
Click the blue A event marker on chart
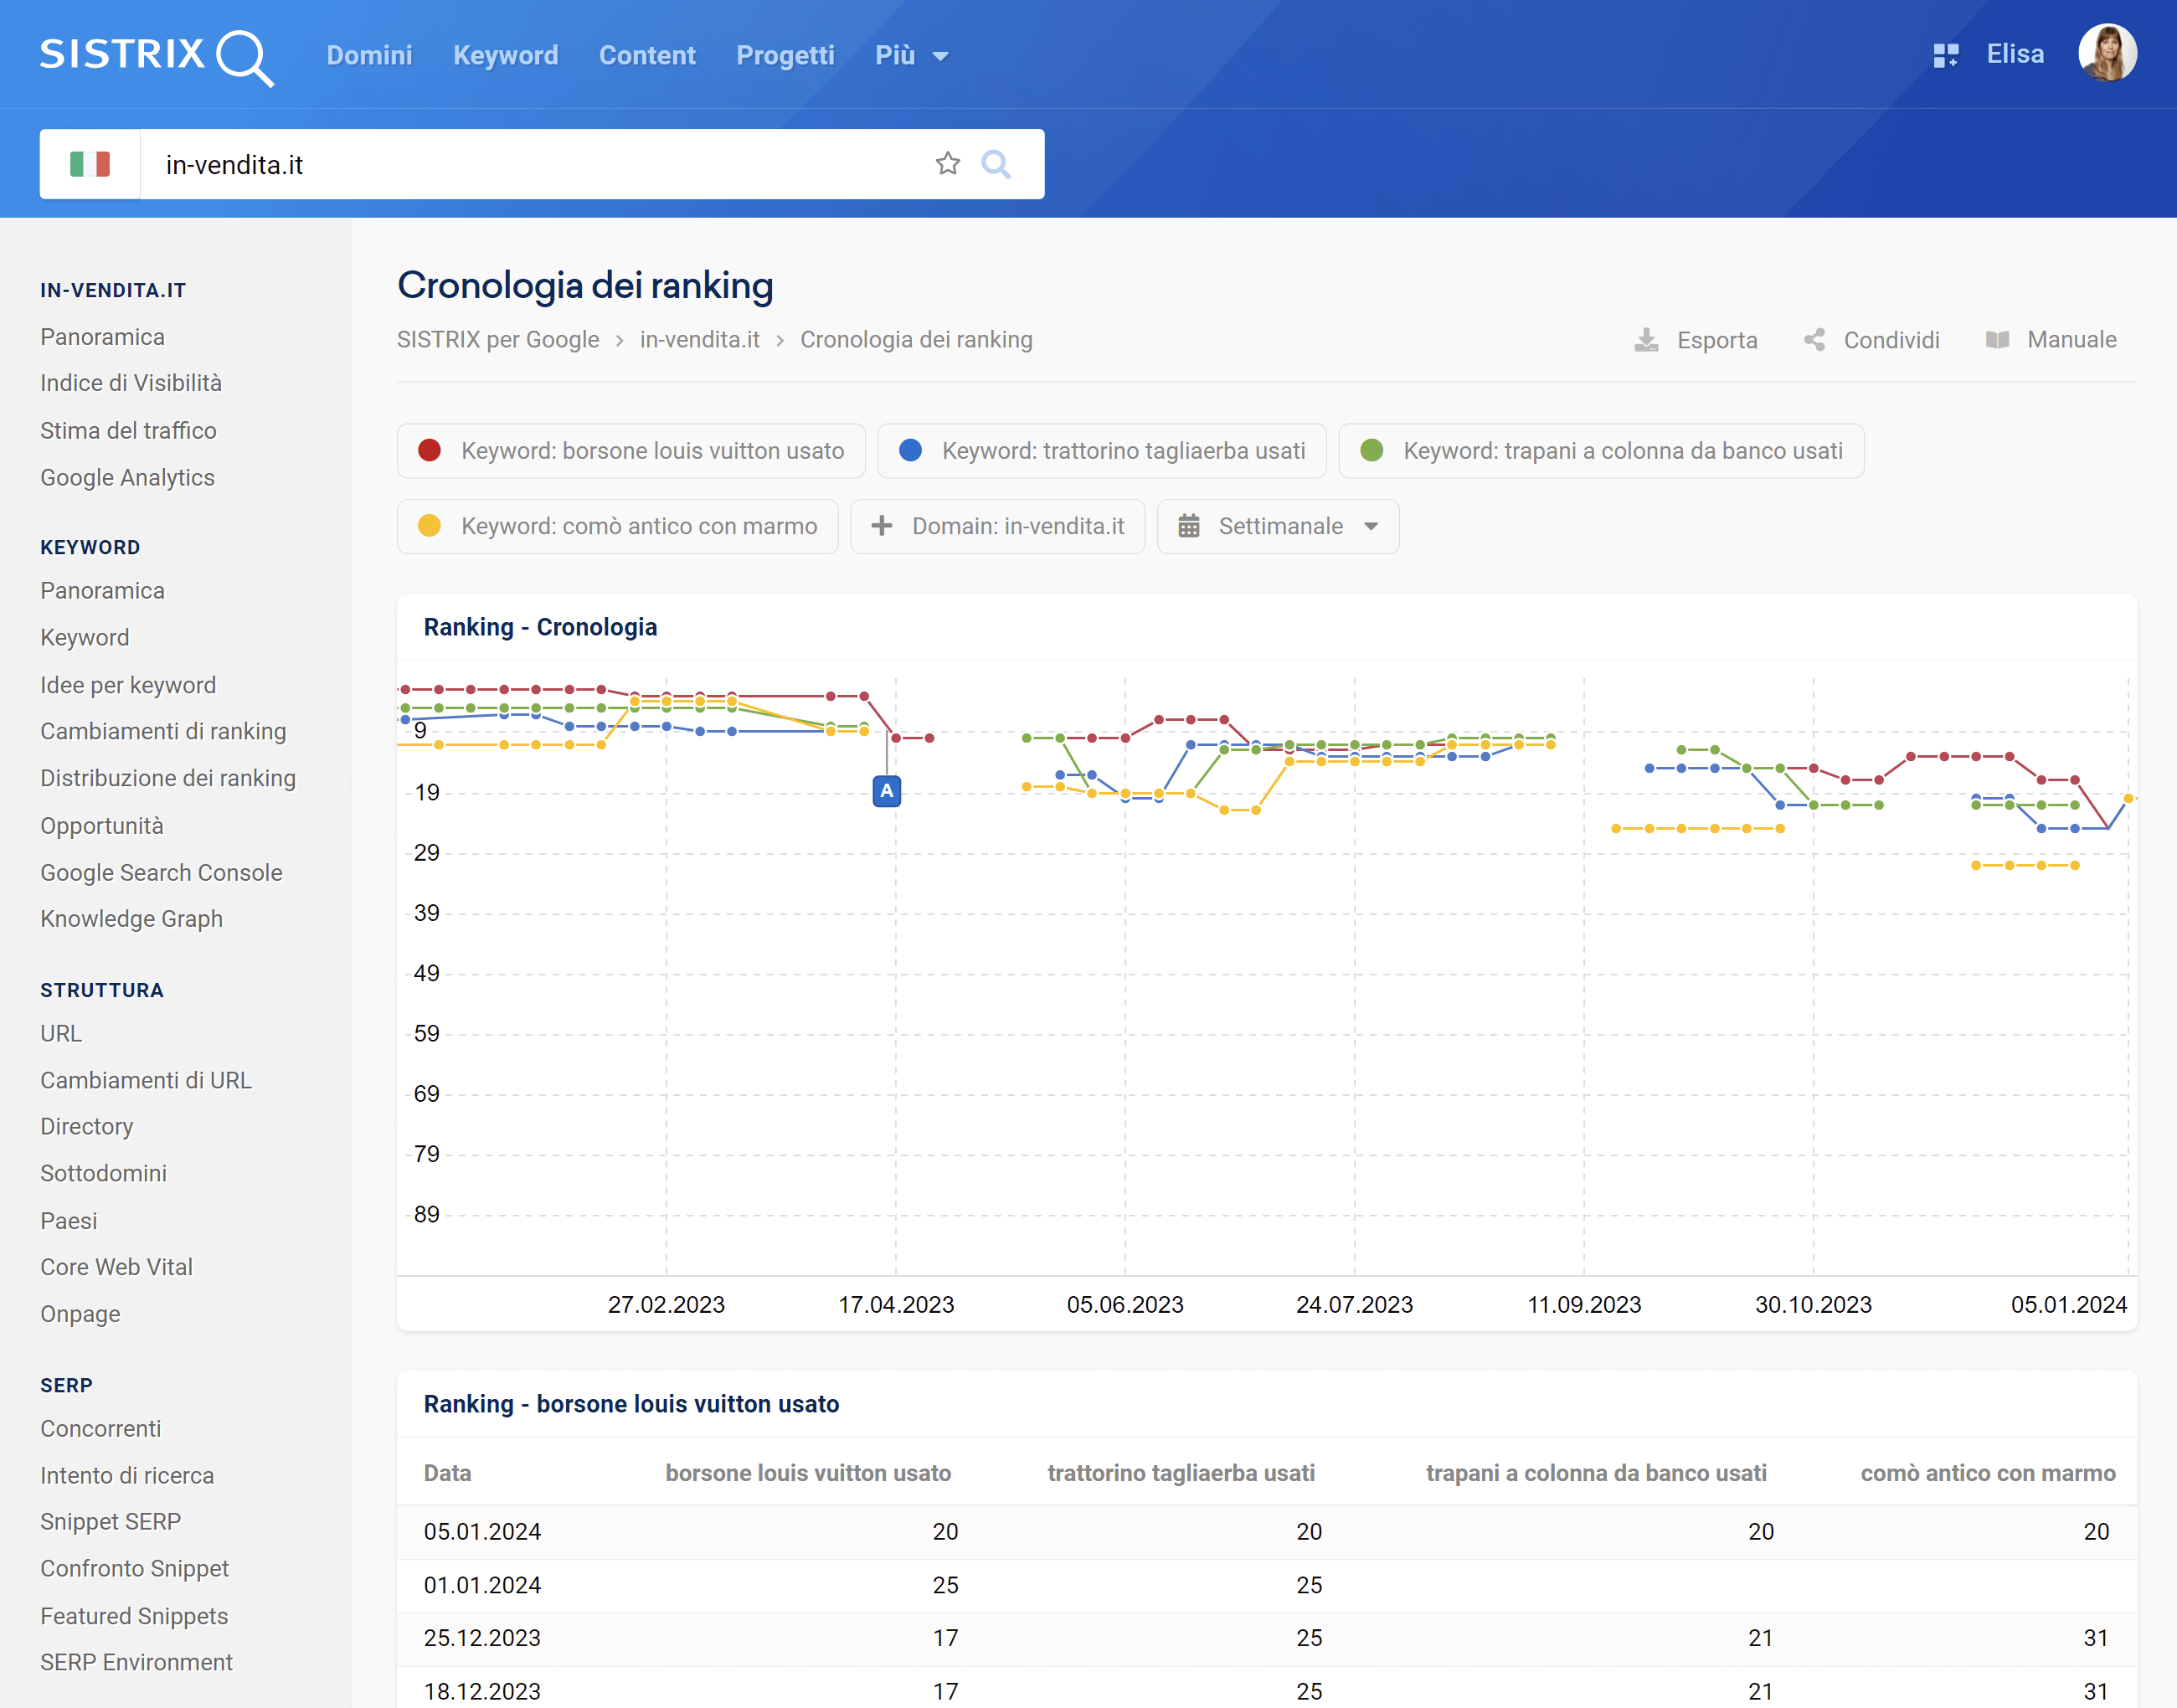[x=886, y=791]
